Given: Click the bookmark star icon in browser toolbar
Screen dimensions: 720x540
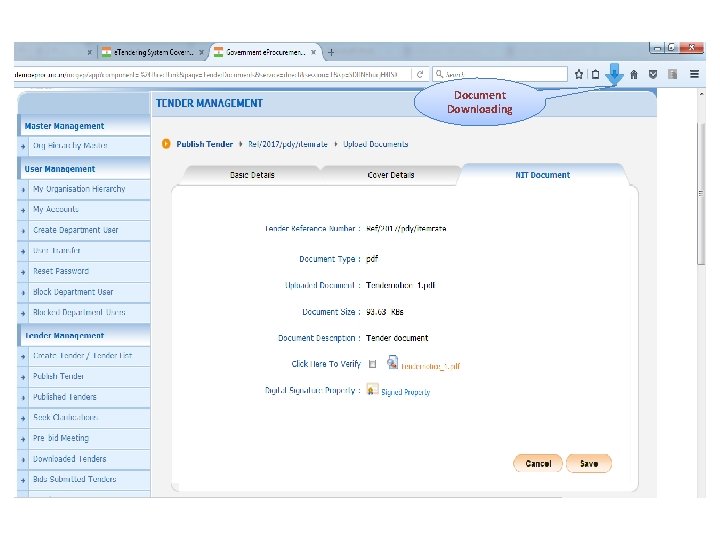Looking at the screenshot, I should click(x=579, y=74).
